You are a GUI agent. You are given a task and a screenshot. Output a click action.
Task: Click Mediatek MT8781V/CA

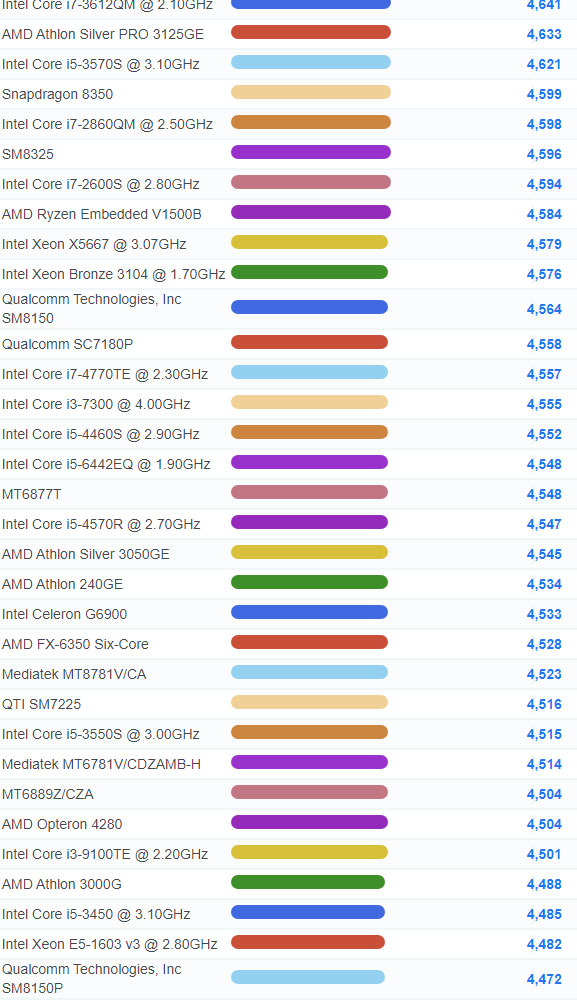(74, 674)
